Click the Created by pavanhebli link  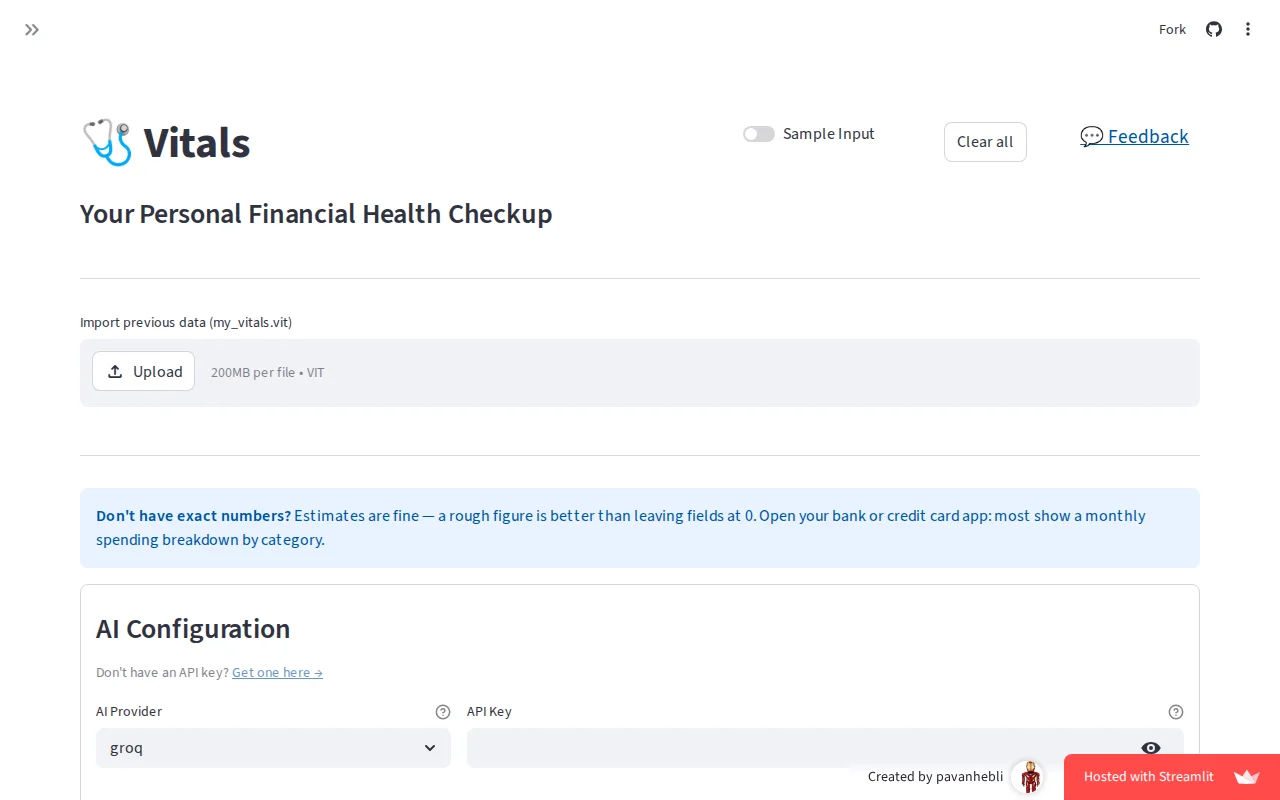pos(935,777)
